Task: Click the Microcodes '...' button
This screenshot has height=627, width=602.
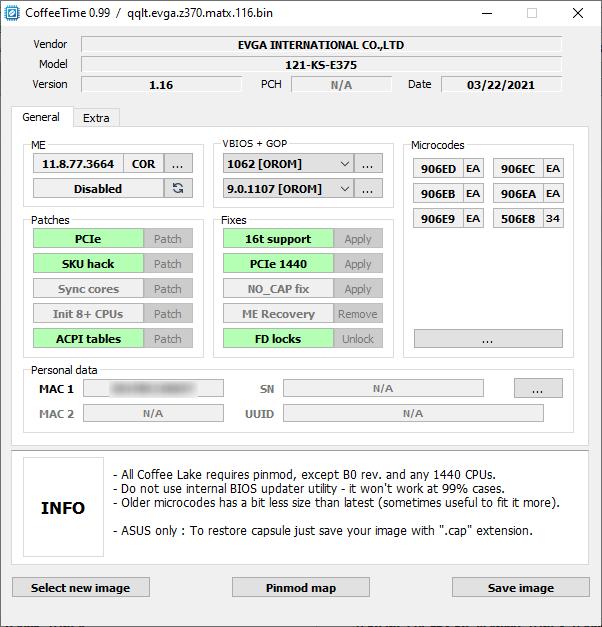Action: click(488, 339)
